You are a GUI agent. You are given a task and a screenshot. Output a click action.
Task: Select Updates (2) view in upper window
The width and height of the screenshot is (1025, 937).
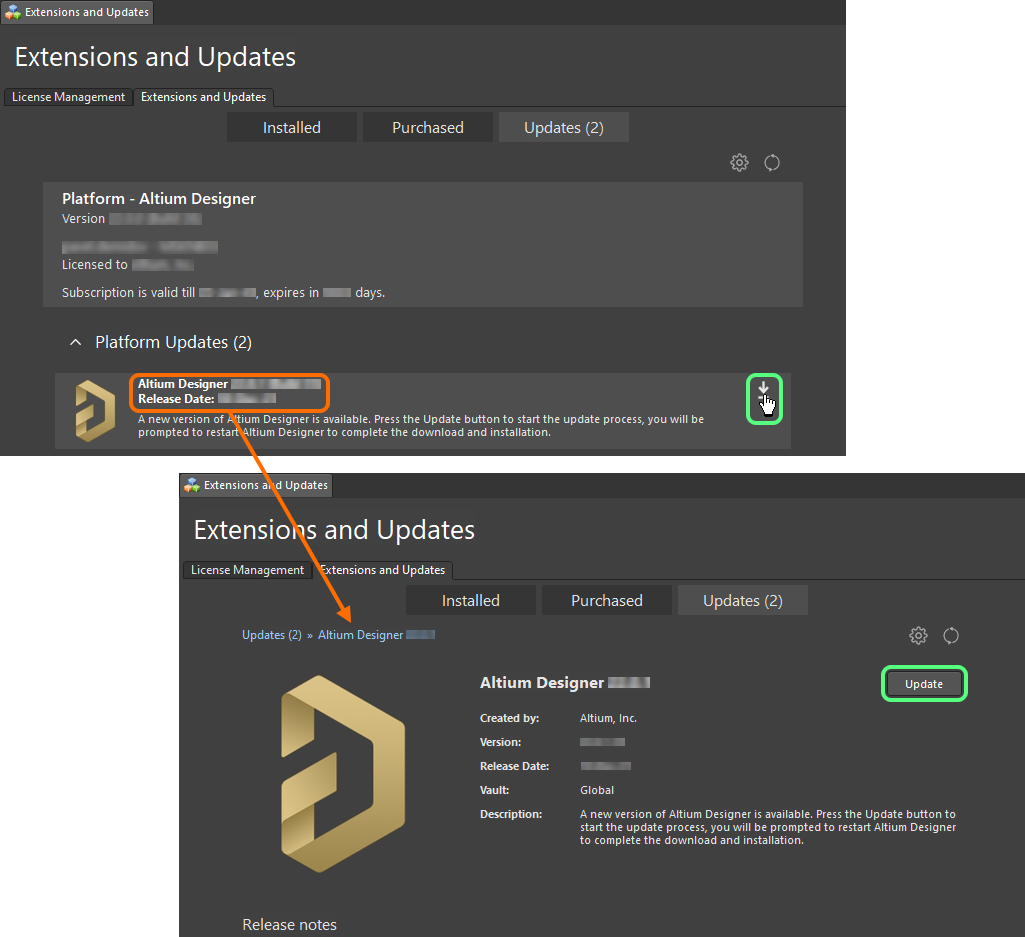(563, 128)
